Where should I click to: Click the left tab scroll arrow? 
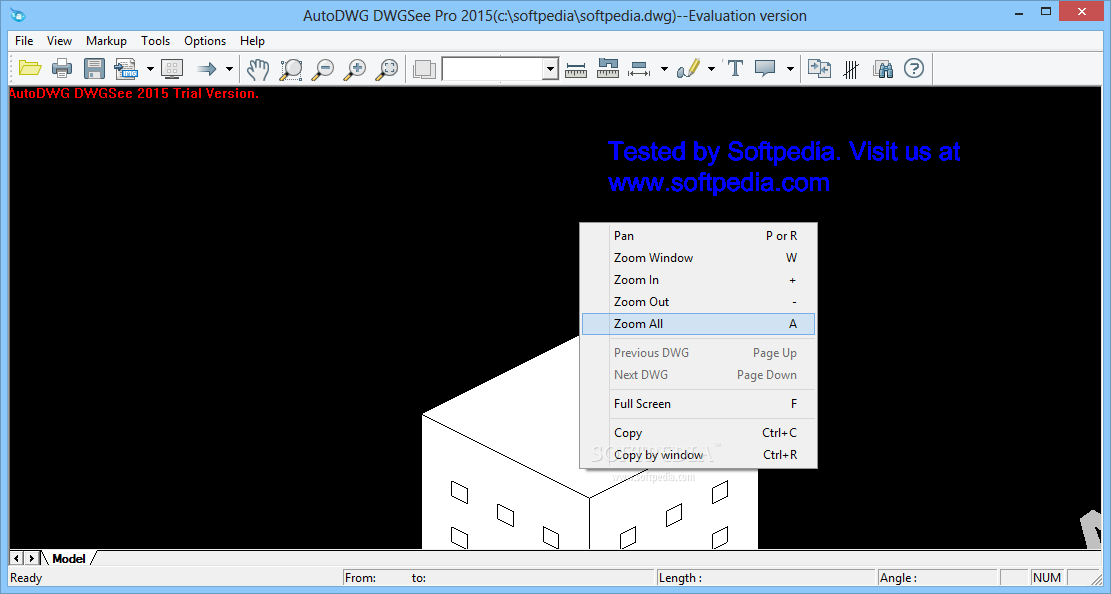coord(16,559)
